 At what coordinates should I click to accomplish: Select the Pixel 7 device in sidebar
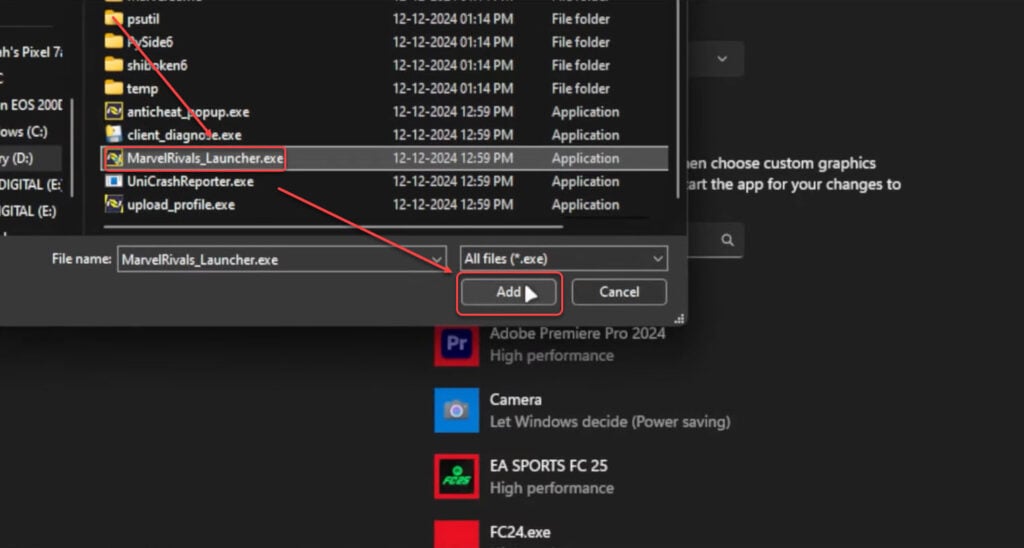(x=31, y=52)
